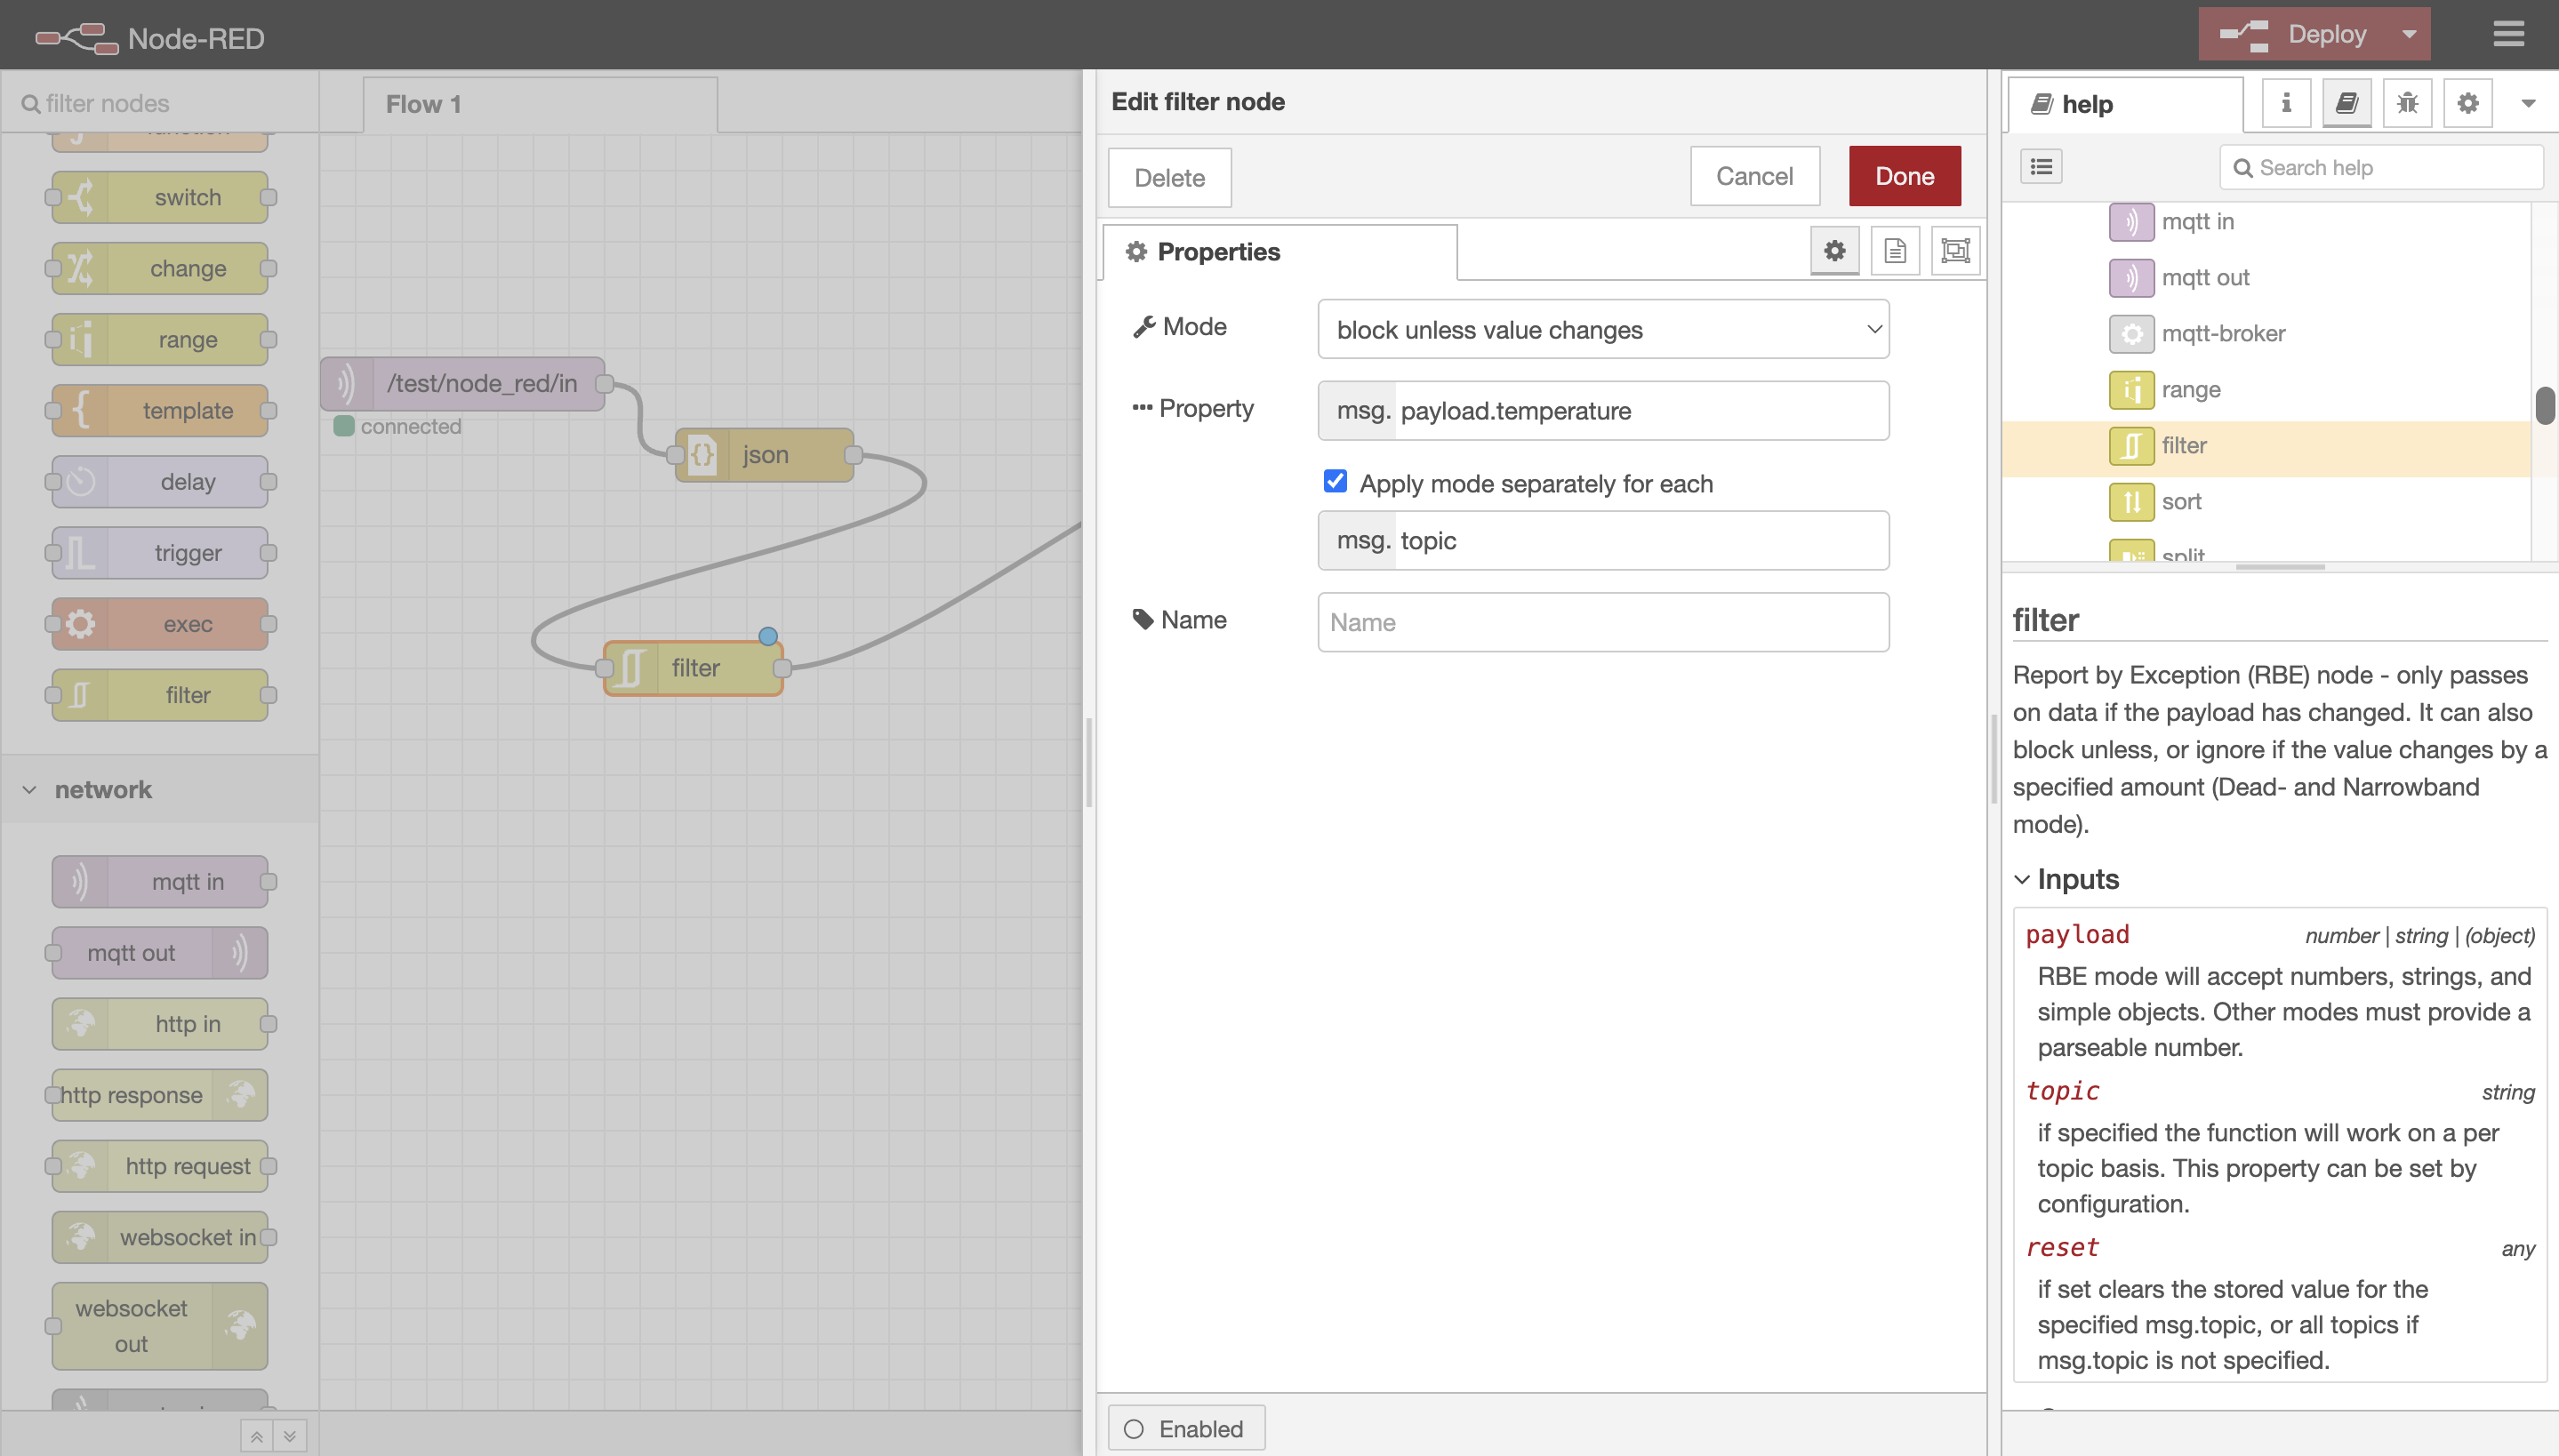
Task: Click the node appearance icon in edit dialog
Action: [x=1955, y=250]
